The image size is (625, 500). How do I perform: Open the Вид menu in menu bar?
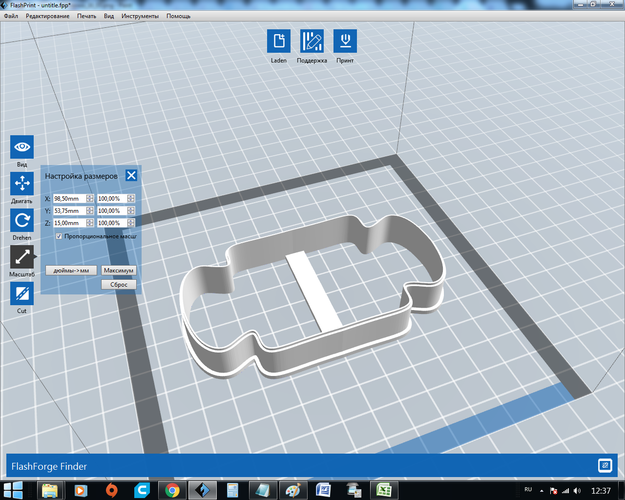pyautogui.click(x=109, y=16)
